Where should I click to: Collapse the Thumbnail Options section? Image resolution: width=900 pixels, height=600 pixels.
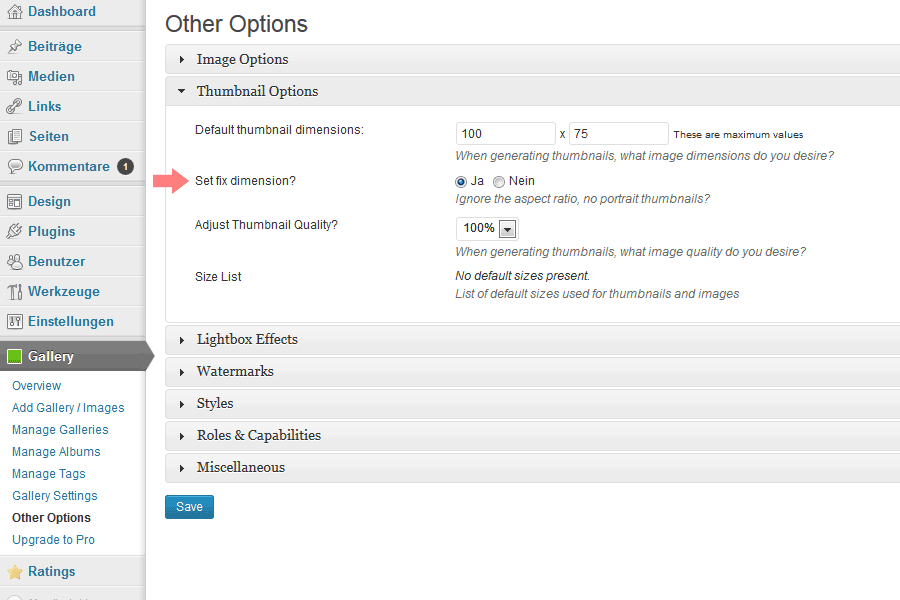257,91
